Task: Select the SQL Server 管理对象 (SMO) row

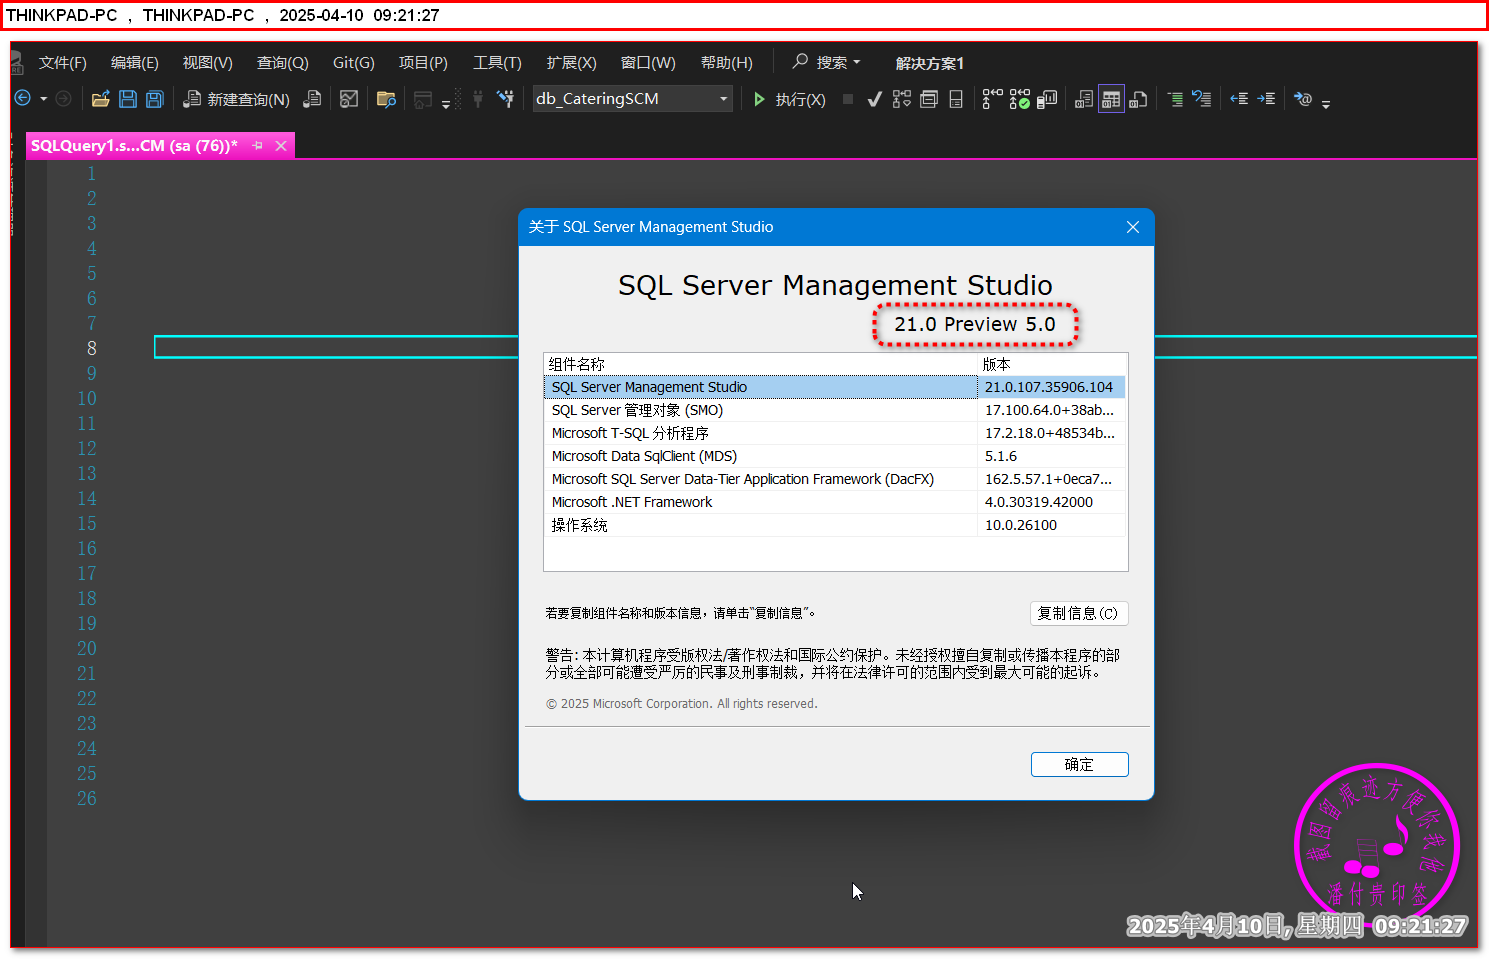Action: point(835,410)
